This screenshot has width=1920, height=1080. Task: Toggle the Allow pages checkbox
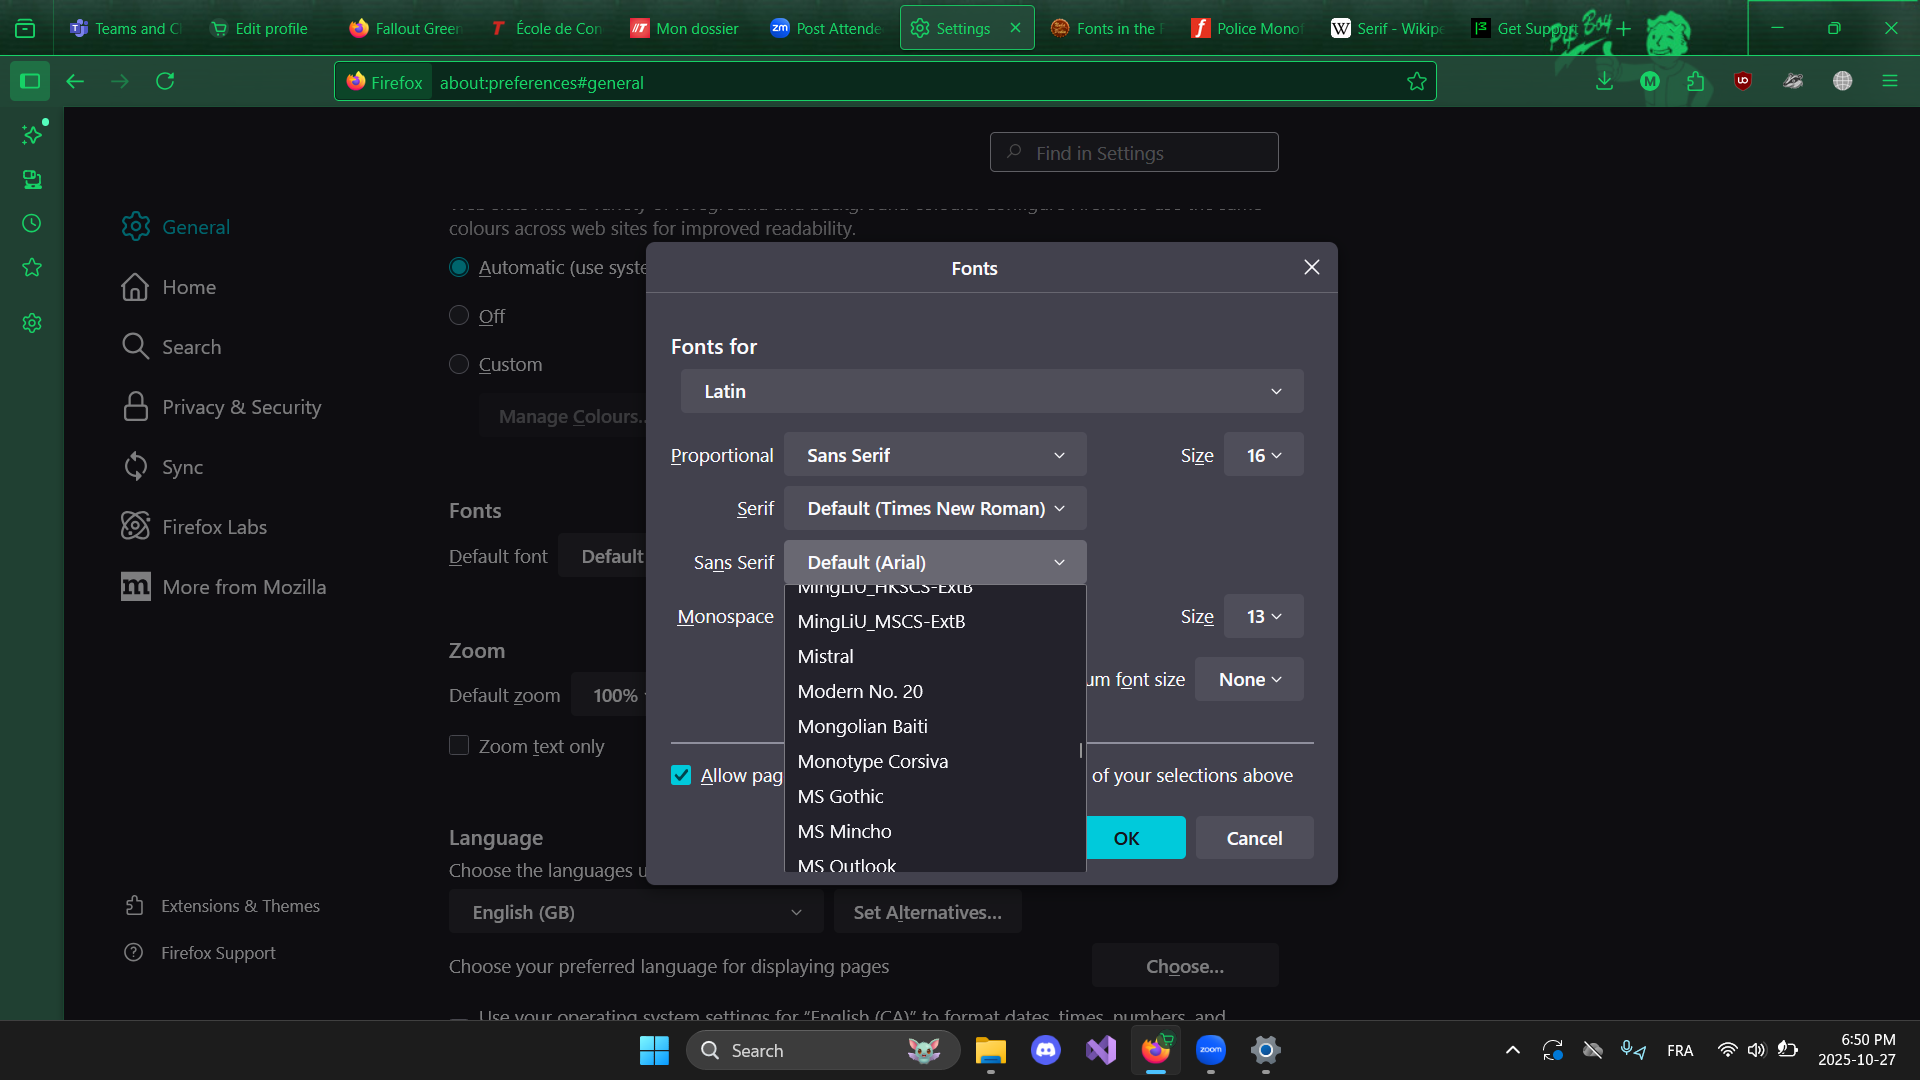[x=681, y=776]
